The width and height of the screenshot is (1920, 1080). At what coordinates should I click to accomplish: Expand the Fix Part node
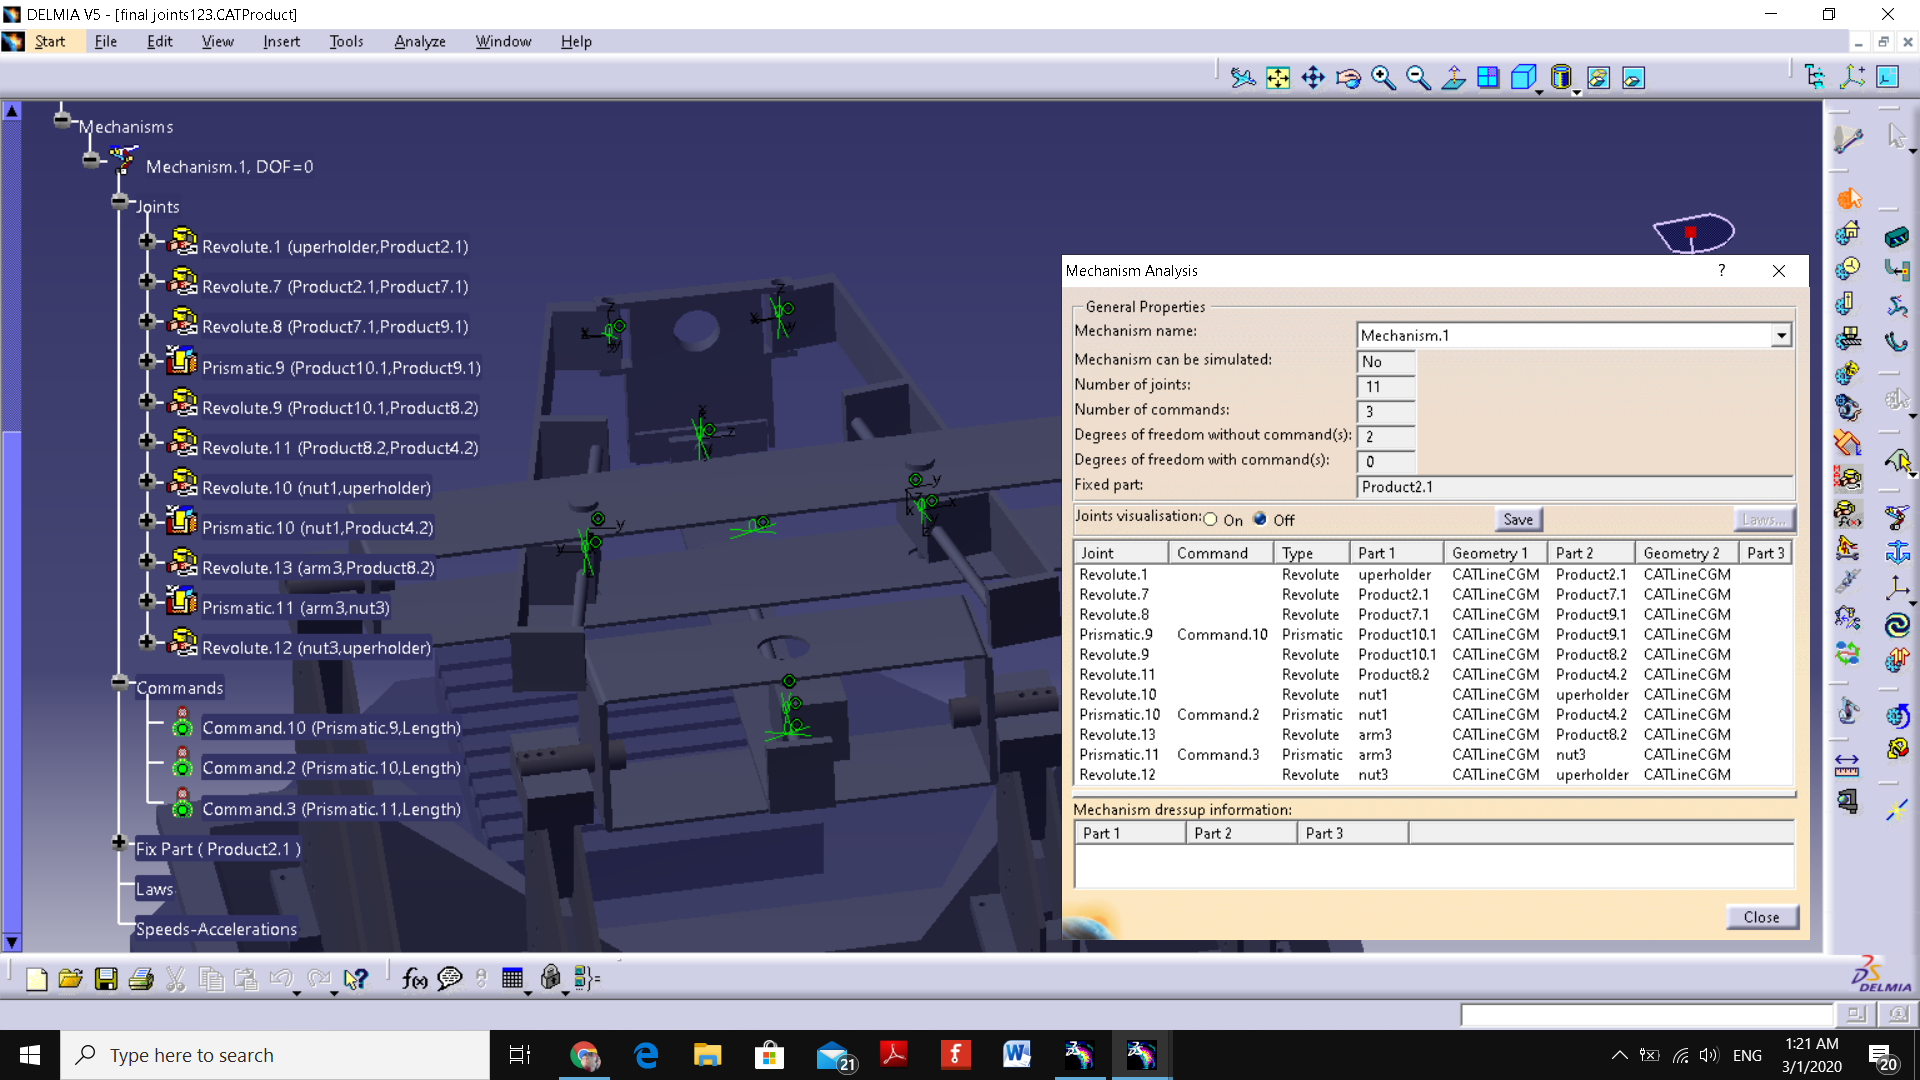point(119,843)
